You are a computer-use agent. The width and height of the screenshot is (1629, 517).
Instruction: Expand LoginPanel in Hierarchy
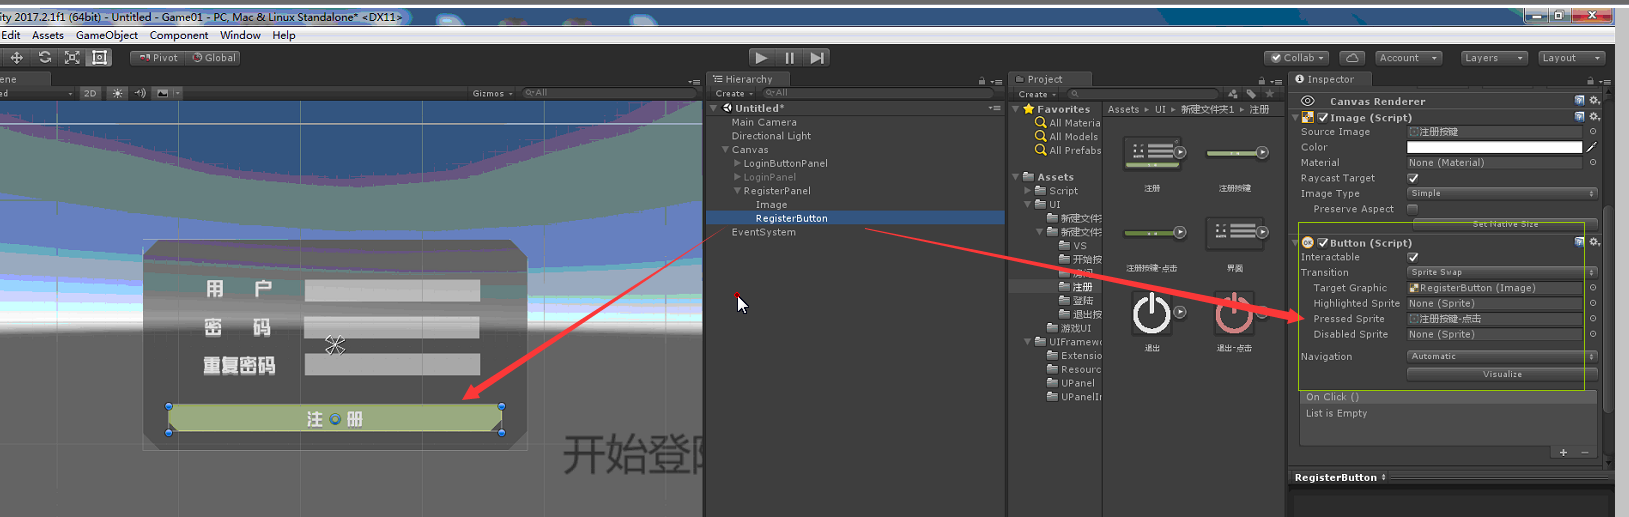(x=738, y=177)
